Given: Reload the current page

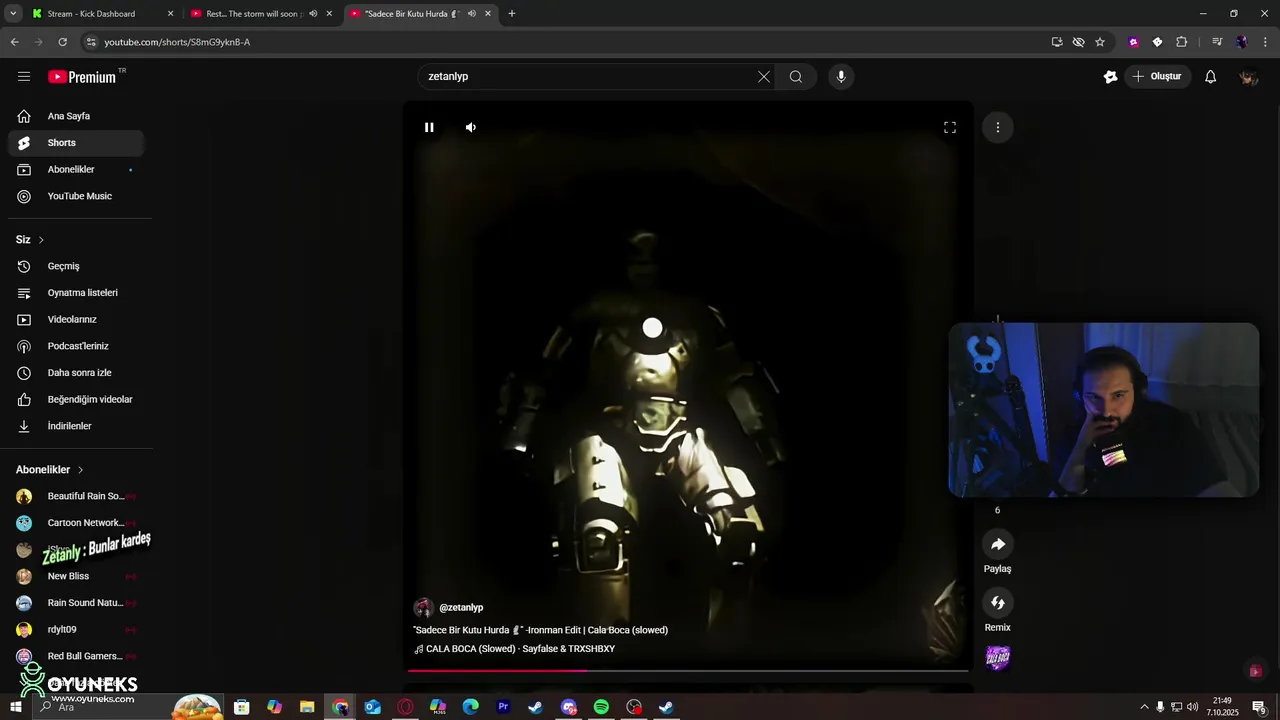Looking at the screenshot, I should click(x=62, y=42).
